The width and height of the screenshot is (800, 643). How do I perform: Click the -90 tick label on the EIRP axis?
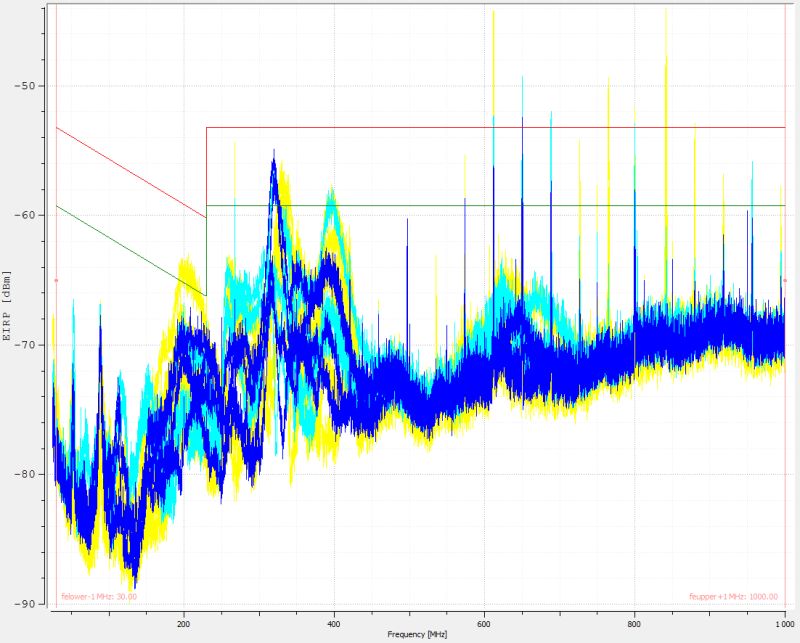24,604
